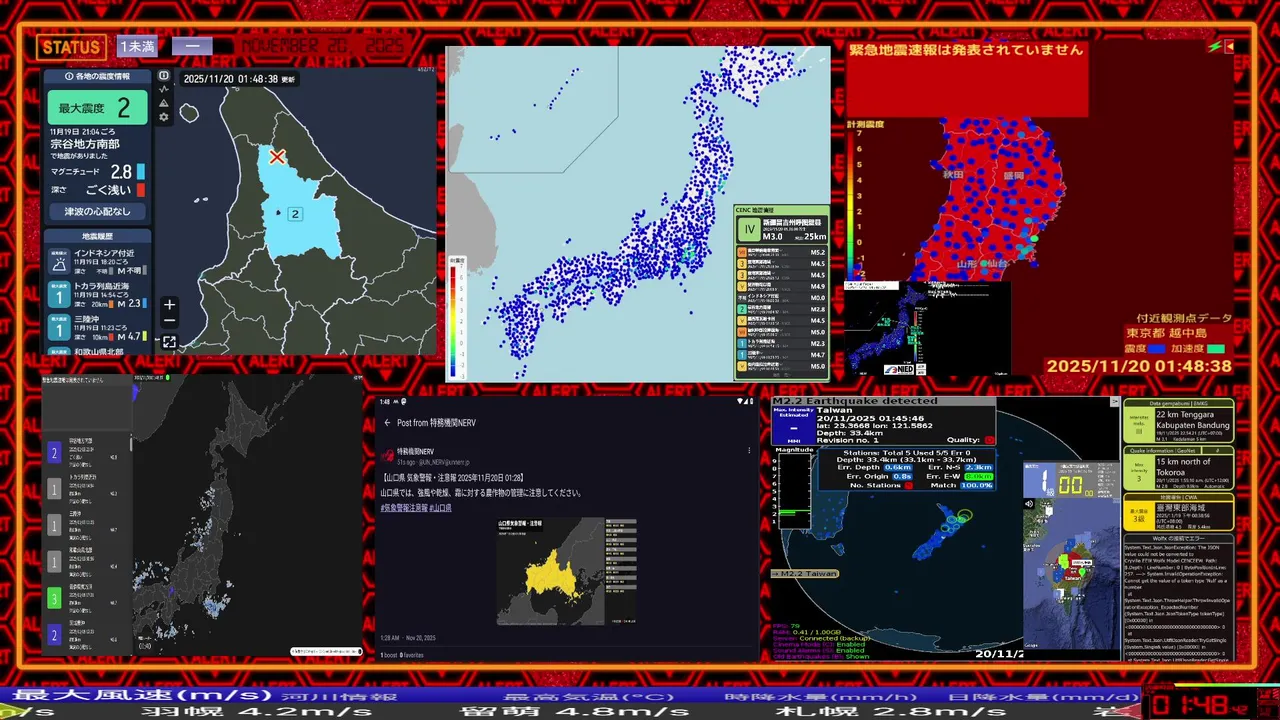Viewport: 1280px width, 720px height.
Task: Click the 最大震度 2 green card
Action: (x=97, y=108)
